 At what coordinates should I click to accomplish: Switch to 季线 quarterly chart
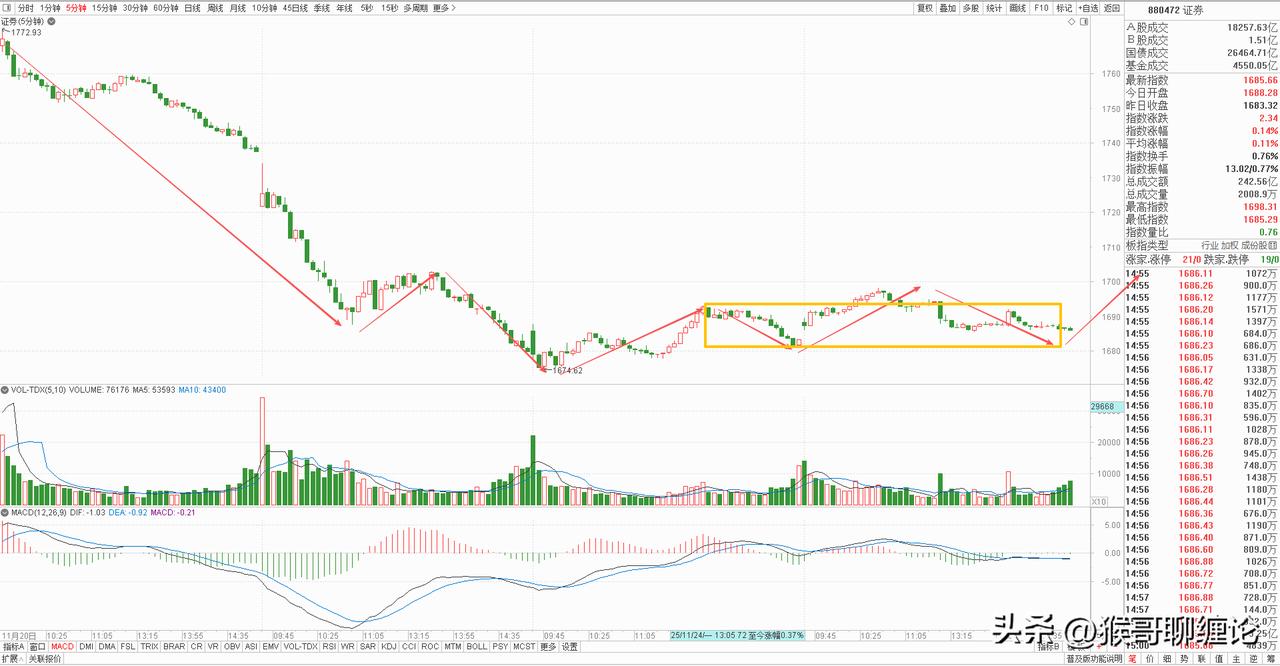pos(322,8)
